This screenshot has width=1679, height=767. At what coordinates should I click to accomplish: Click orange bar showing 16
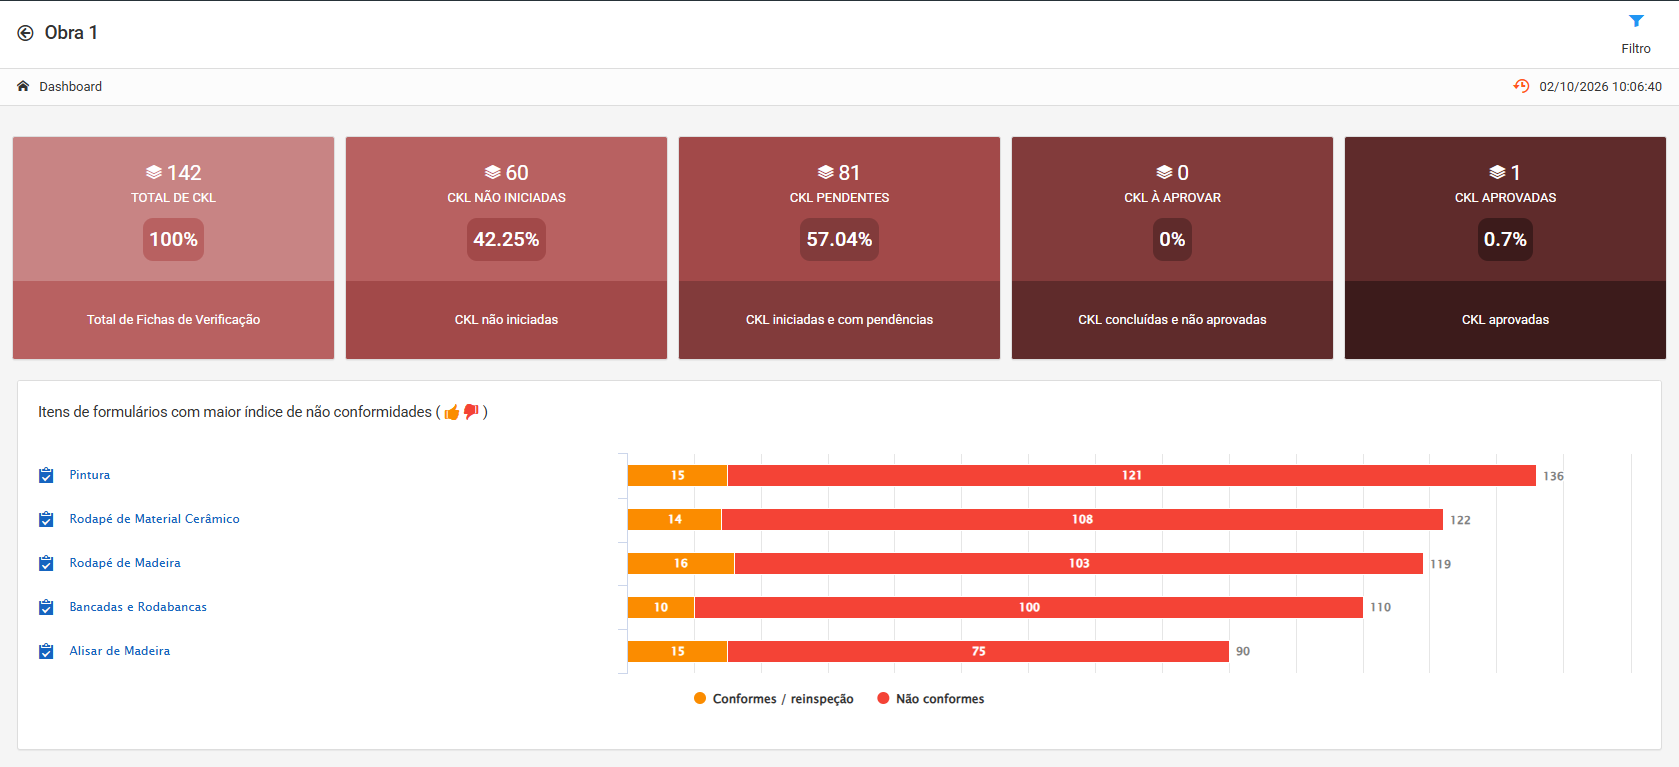(x=681, y=563)
